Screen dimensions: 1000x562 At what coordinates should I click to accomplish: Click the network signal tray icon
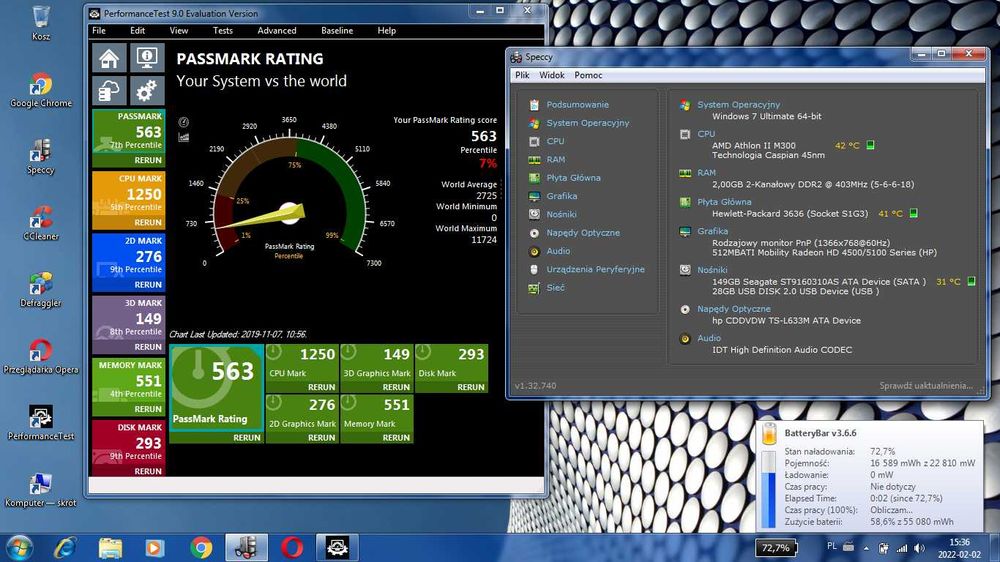[902, 548]
